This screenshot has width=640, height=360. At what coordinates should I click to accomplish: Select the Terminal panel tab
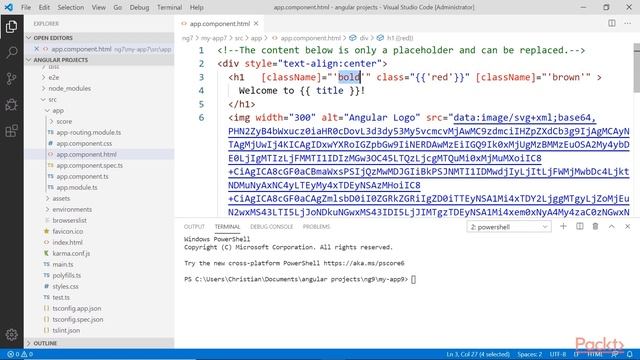(x=227, y=227)
